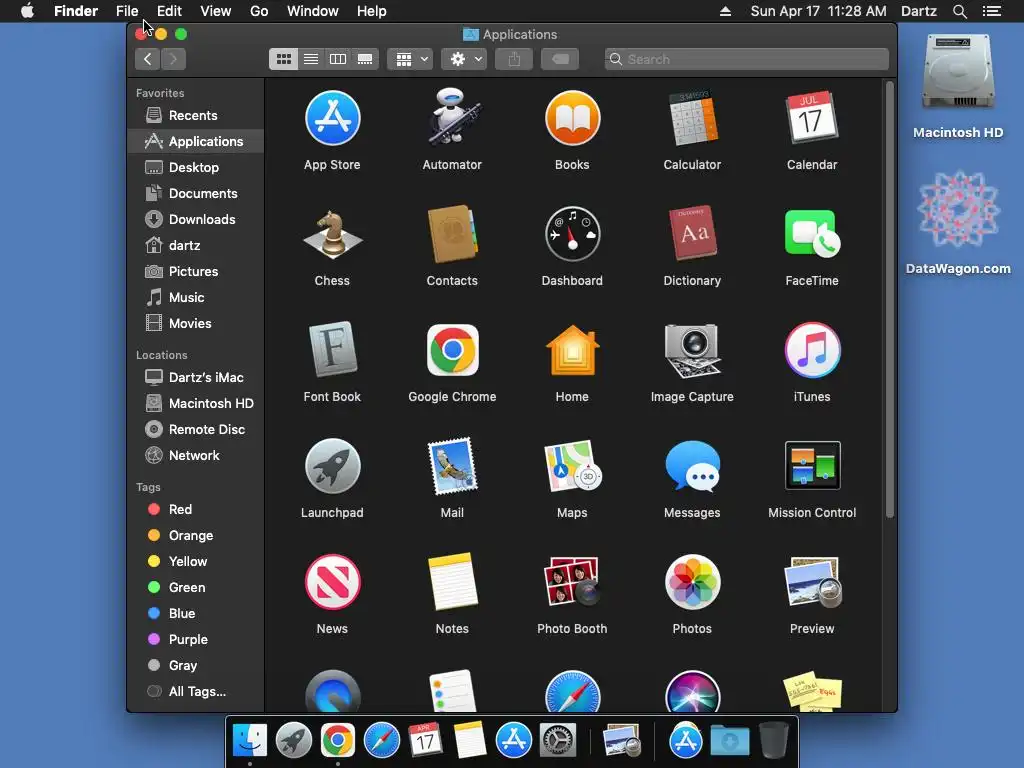Switch to gallery view
The image size is (1024, 768).
pyautogui.click(x=365, y=59)
